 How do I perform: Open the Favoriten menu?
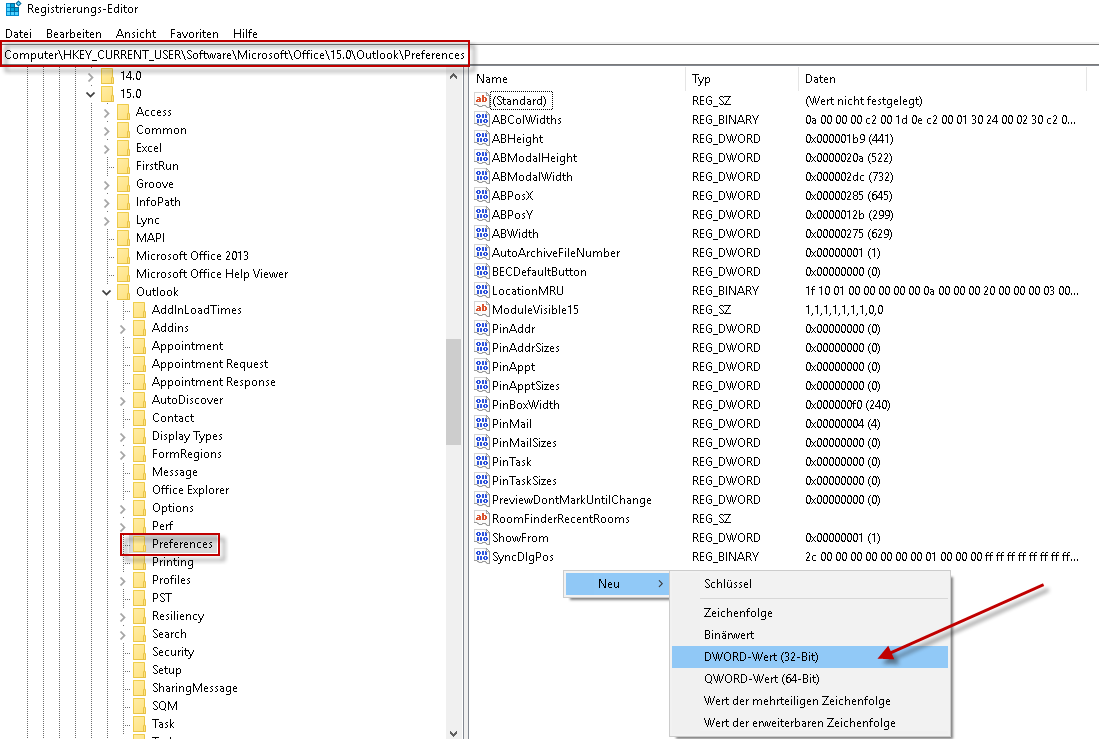pos(194,34)
